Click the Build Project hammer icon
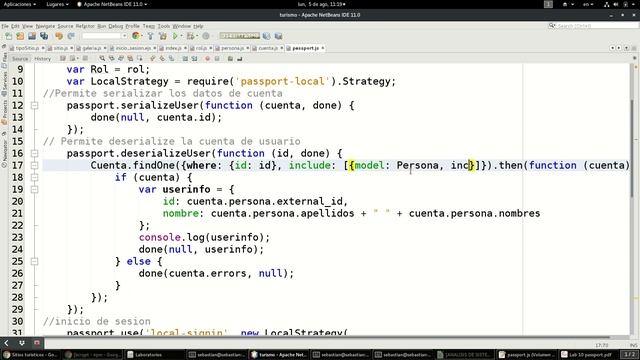 150,36
